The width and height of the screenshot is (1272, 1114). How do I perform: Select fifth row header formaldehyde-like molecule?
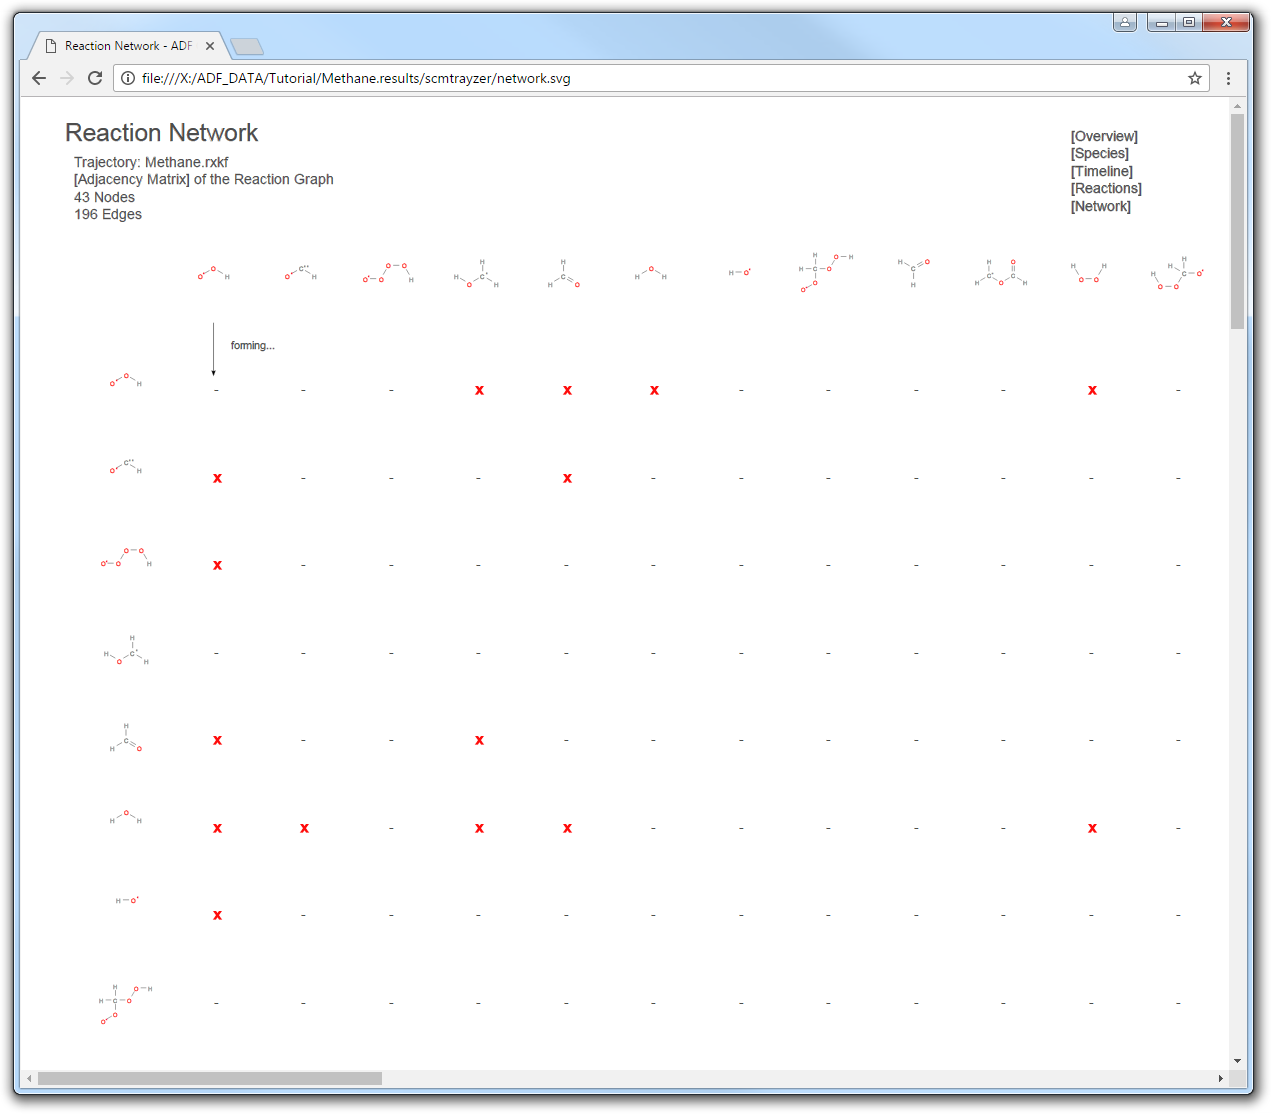(x=126, y=737)
